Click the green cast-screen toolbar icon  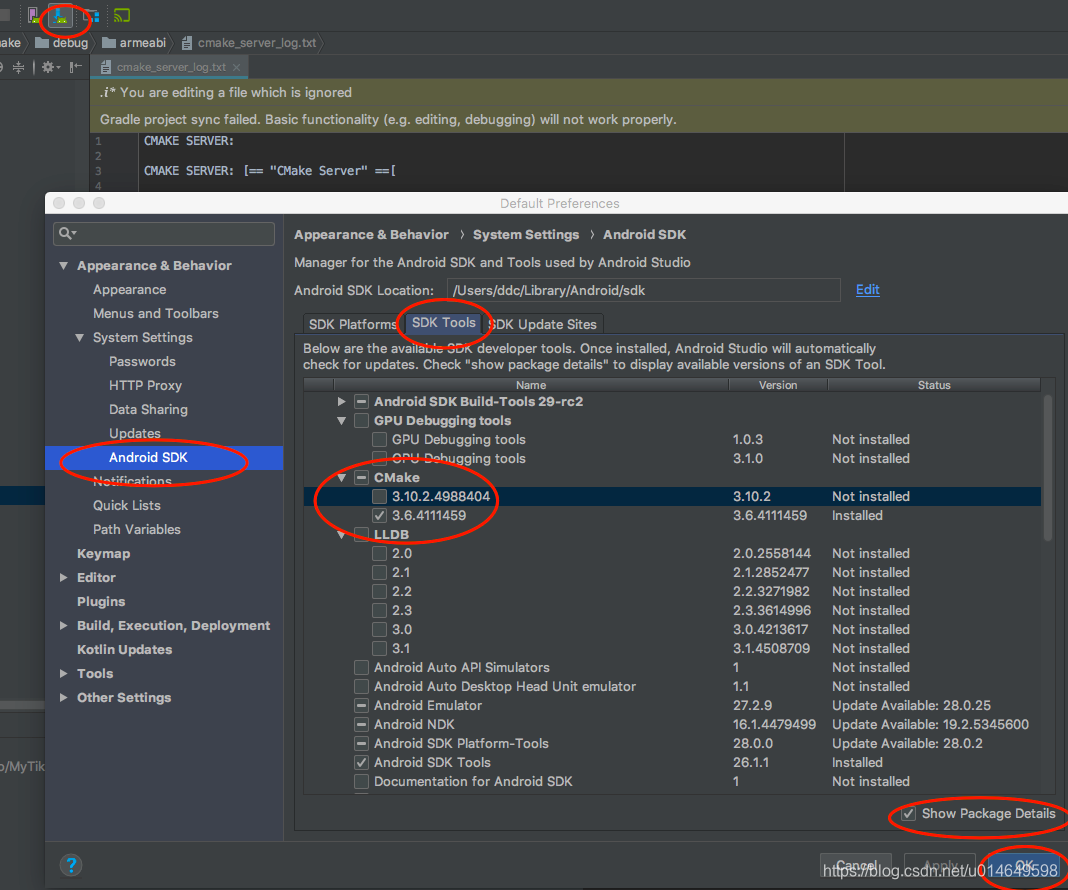[x=122, y=15]
